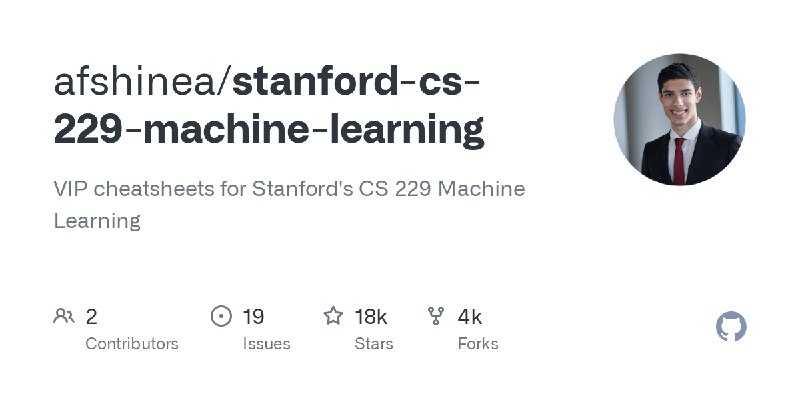Open the GitHub Octocat logo

click(731, 326)
